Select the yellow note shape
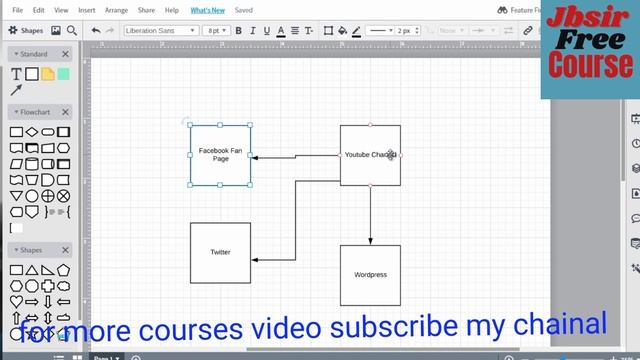The width and height of the screenshot is (640, 360). pos(48,74)
